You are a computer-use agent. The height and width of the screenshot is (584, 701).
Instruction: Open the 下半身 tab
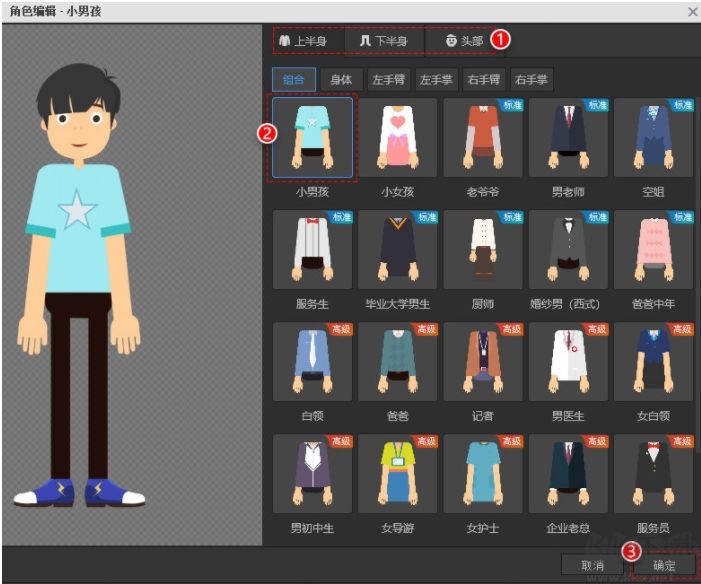[383, 41]
